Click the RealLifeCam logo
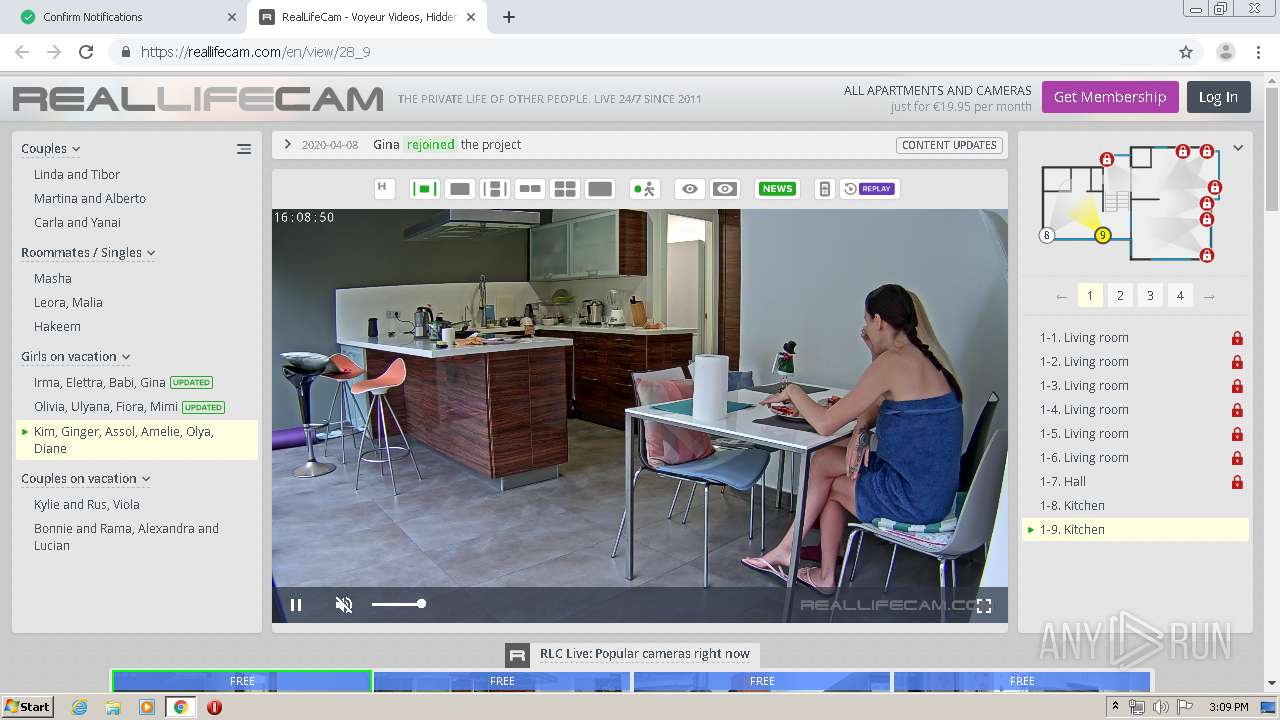The image size is (1280, 720). 198,99
